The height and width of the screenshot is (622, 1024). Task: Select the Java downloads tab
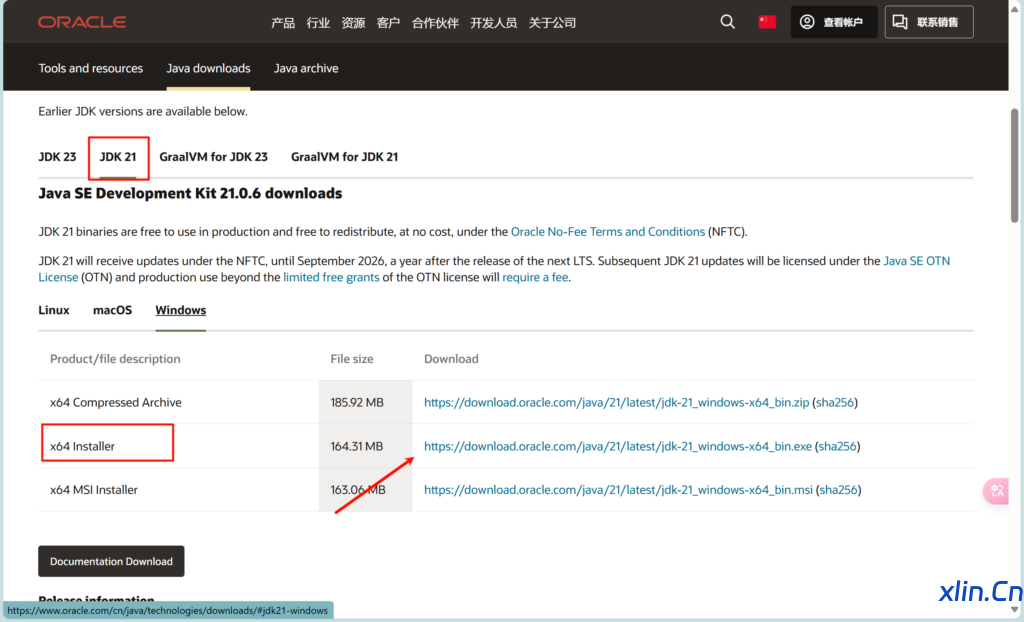point(208,68)
